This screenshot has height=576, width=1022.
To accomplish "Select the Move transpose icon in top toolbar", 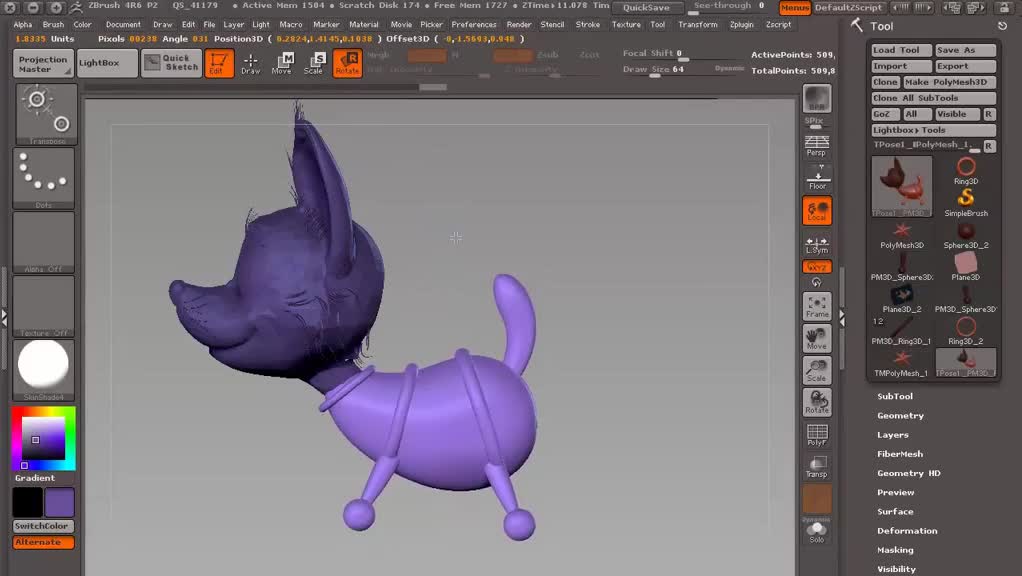I will [282, 63].
